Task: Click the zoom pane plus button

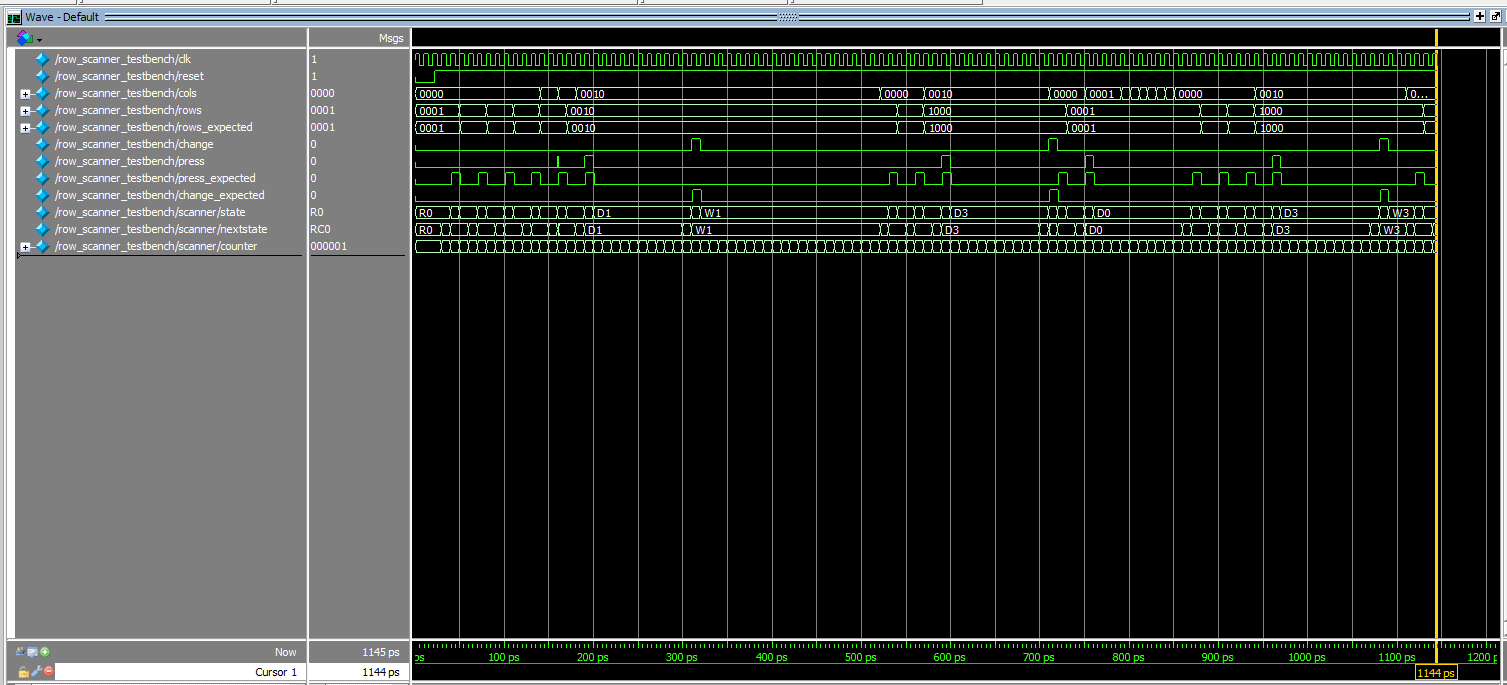Action: click(x=1479, y=17)
